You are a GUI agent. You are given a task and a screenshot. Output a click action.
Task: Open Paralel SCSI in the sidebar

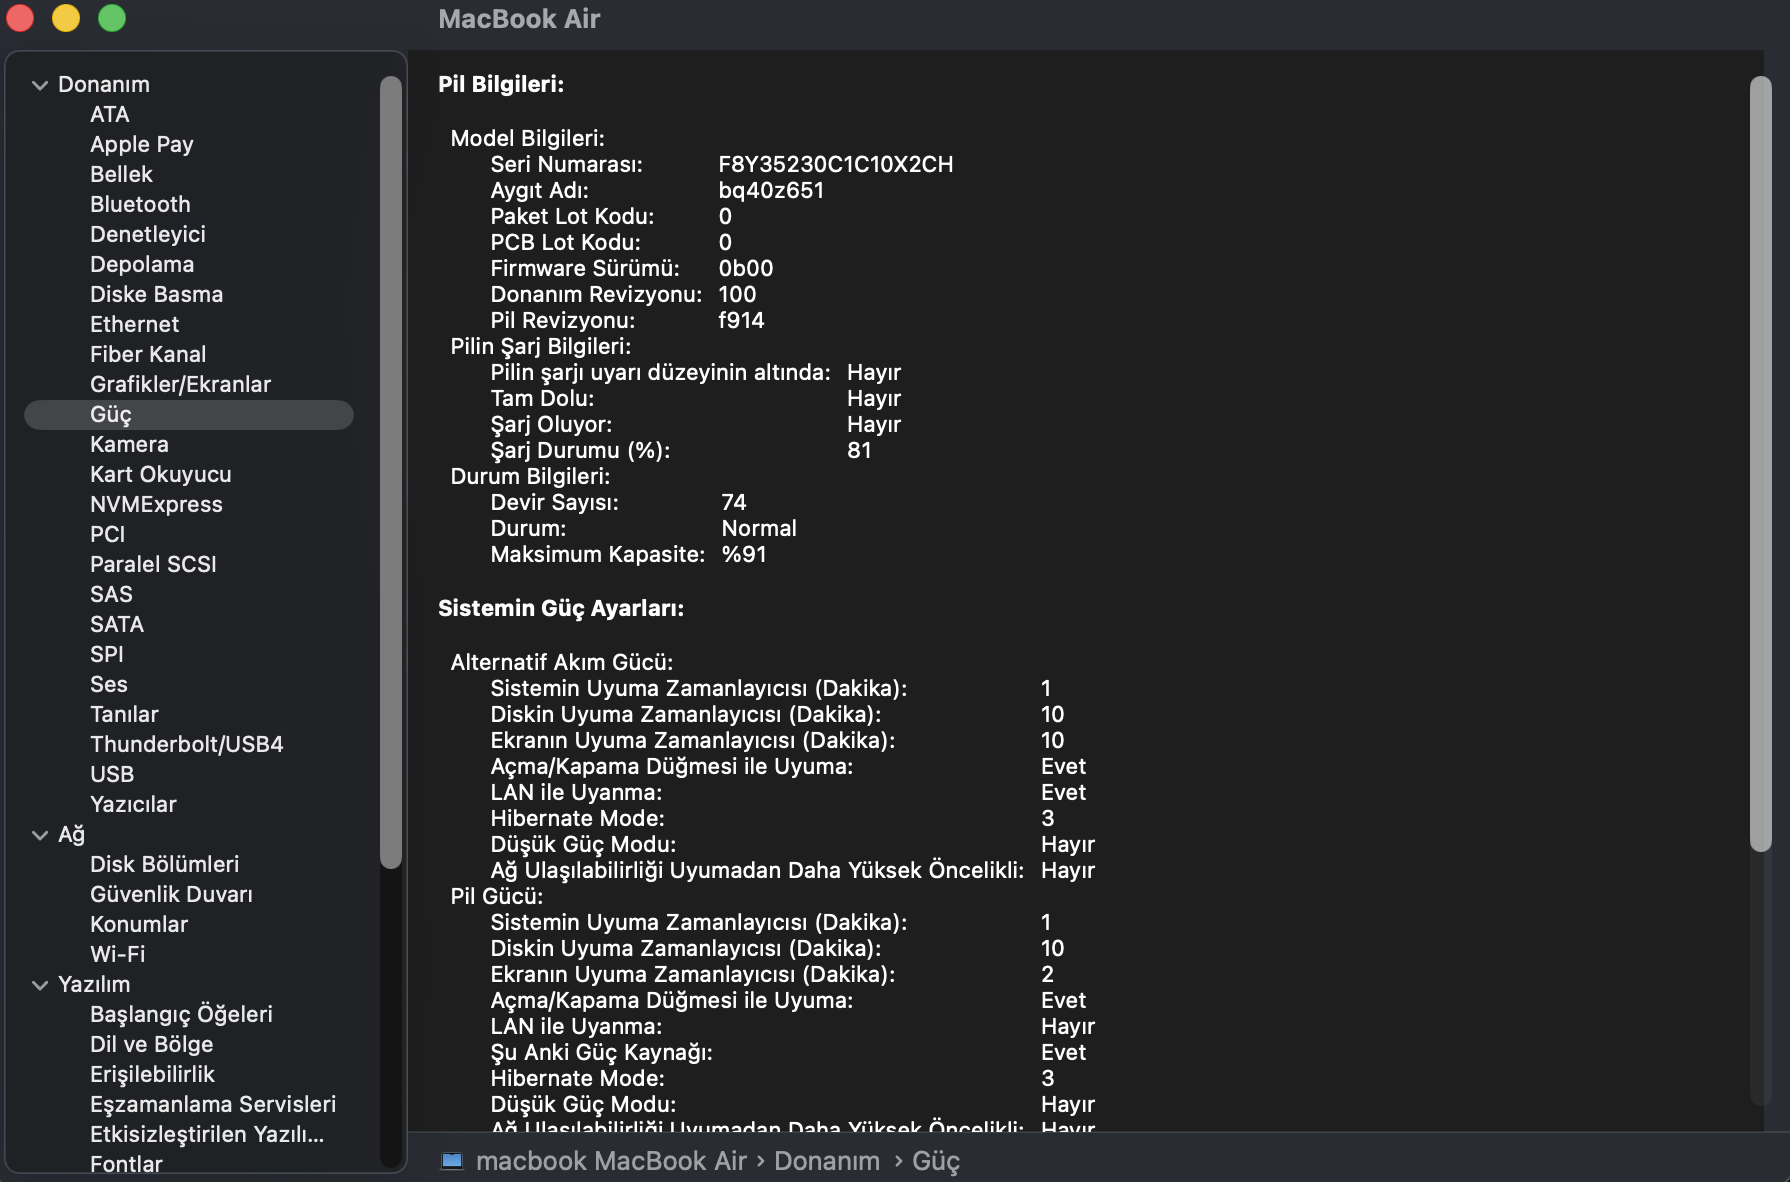pos(153,565)
